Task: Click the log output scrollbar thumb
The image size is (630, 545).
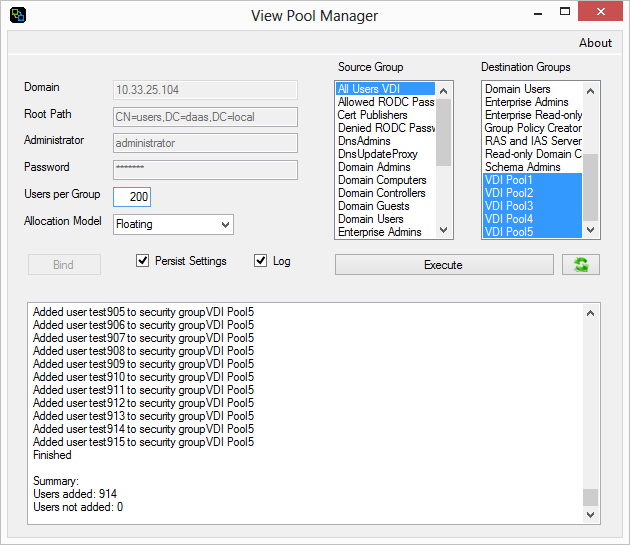Action: coord(590,497)
